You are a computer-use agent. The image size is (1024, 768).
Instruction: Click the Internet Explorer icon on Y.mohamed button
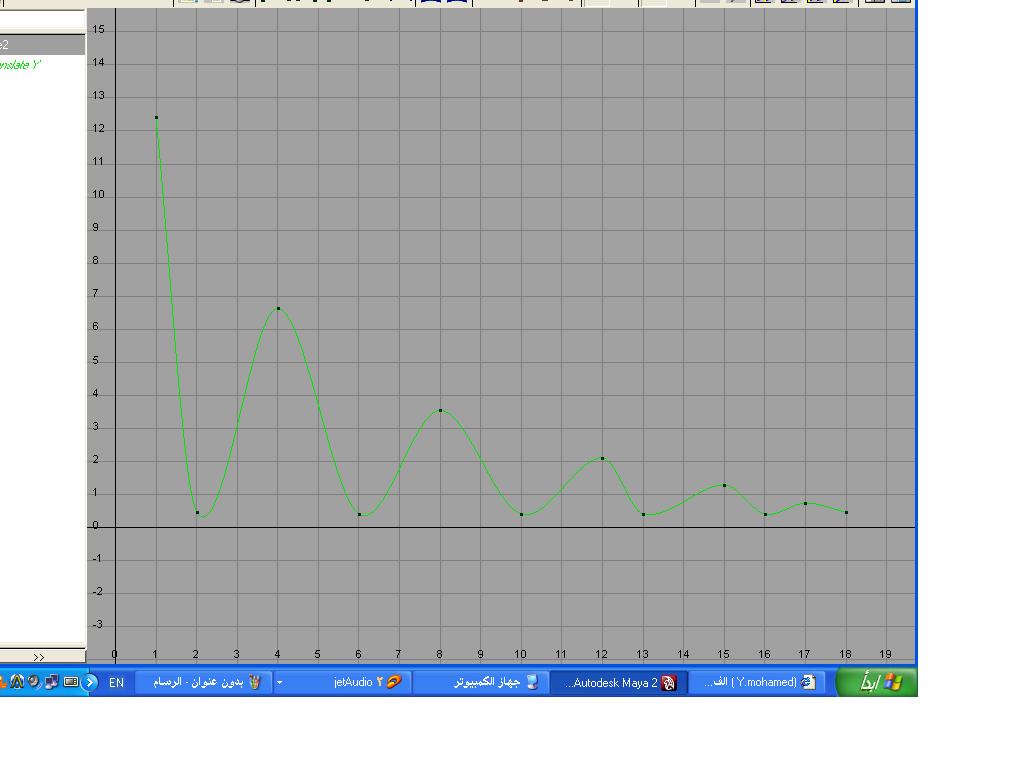coord(808,682)
